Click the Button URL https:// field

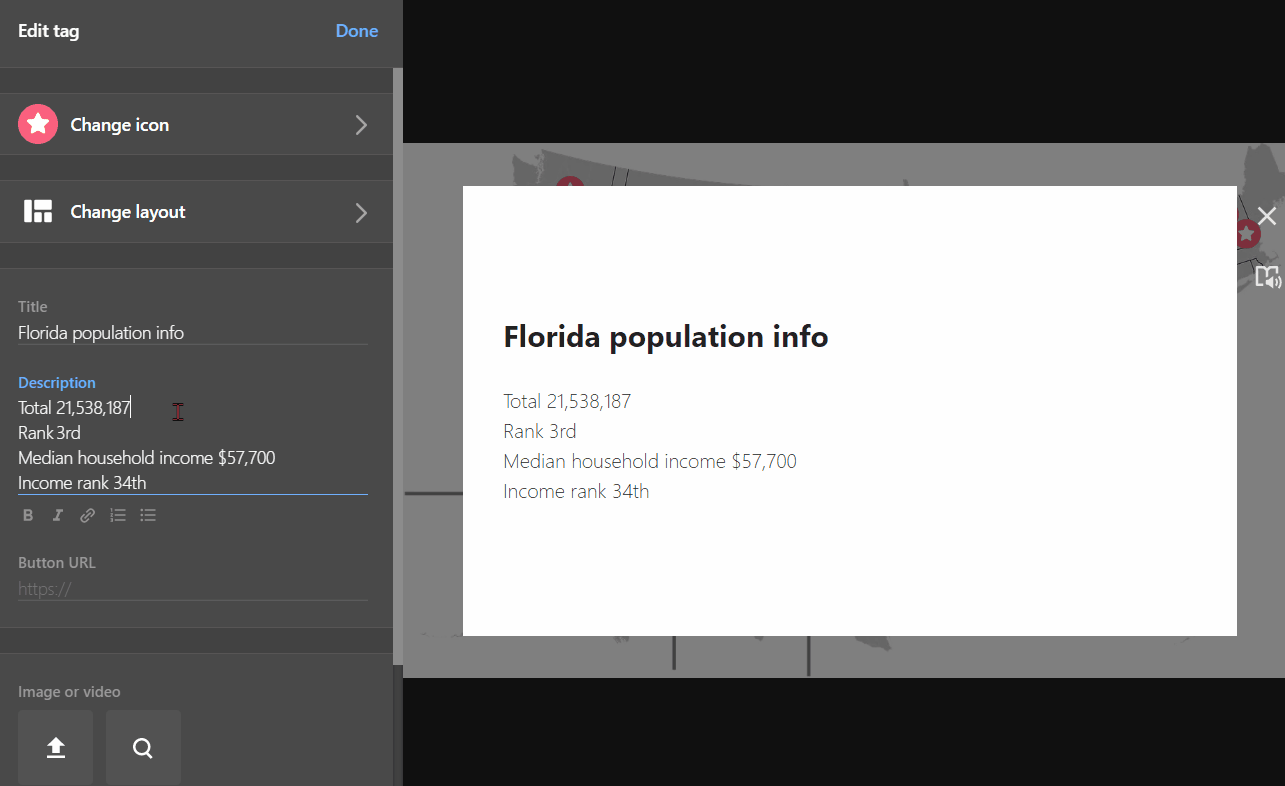click(x=193, y=589)
